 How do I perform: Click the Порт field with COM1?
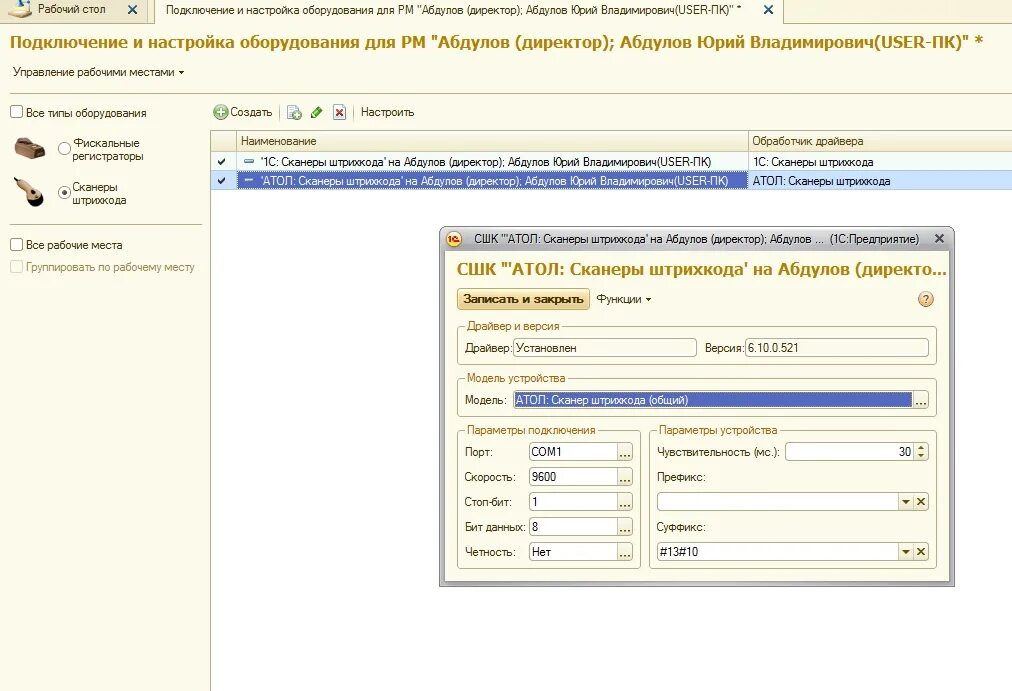(573, 452)
